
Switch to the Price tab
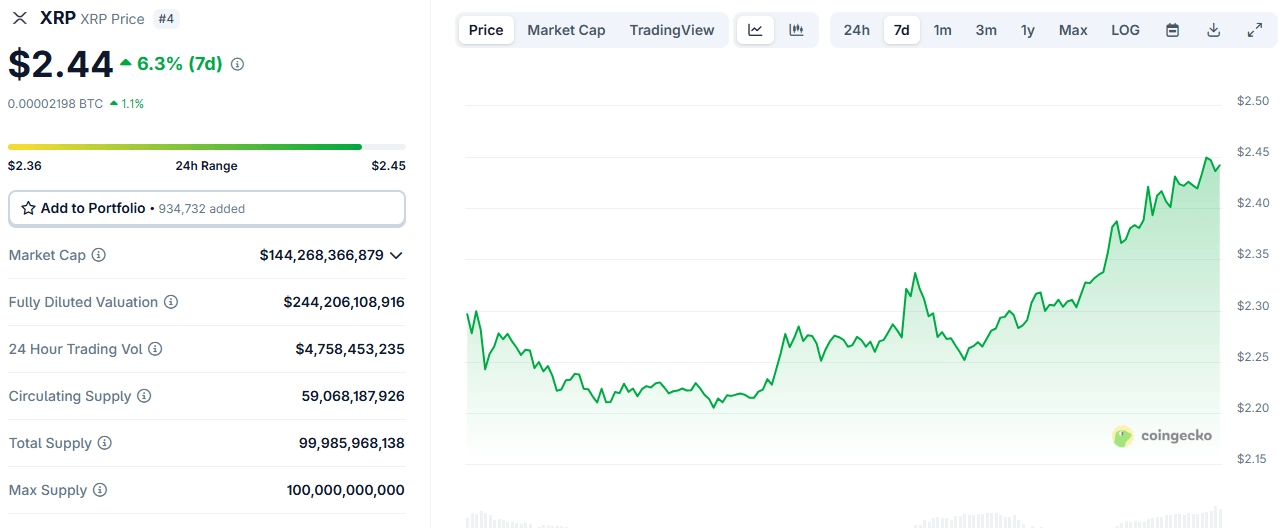point(486,30)
